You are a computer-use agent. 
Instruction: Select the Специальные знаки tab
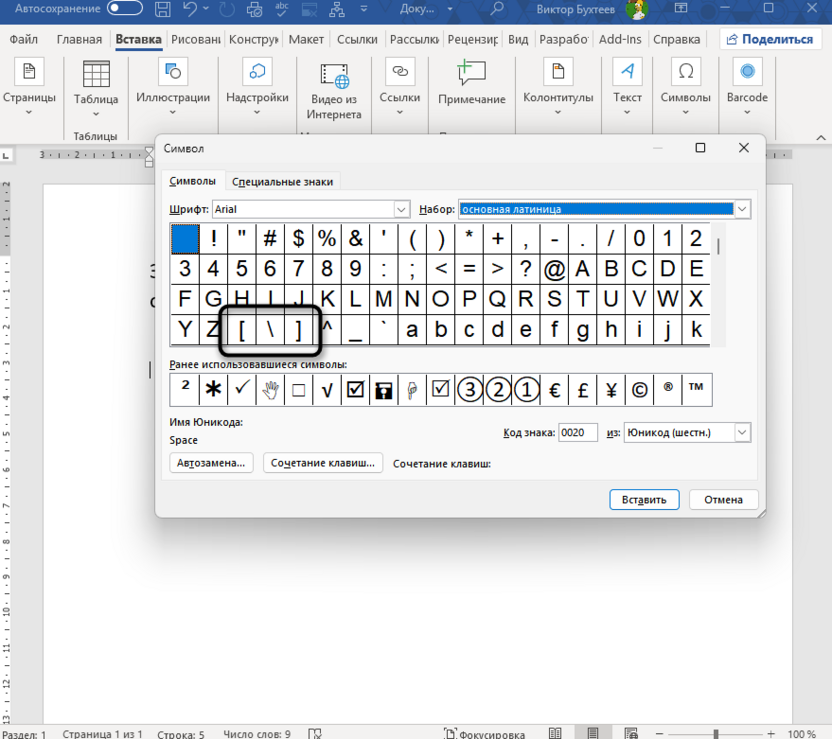tap(282, 182)
